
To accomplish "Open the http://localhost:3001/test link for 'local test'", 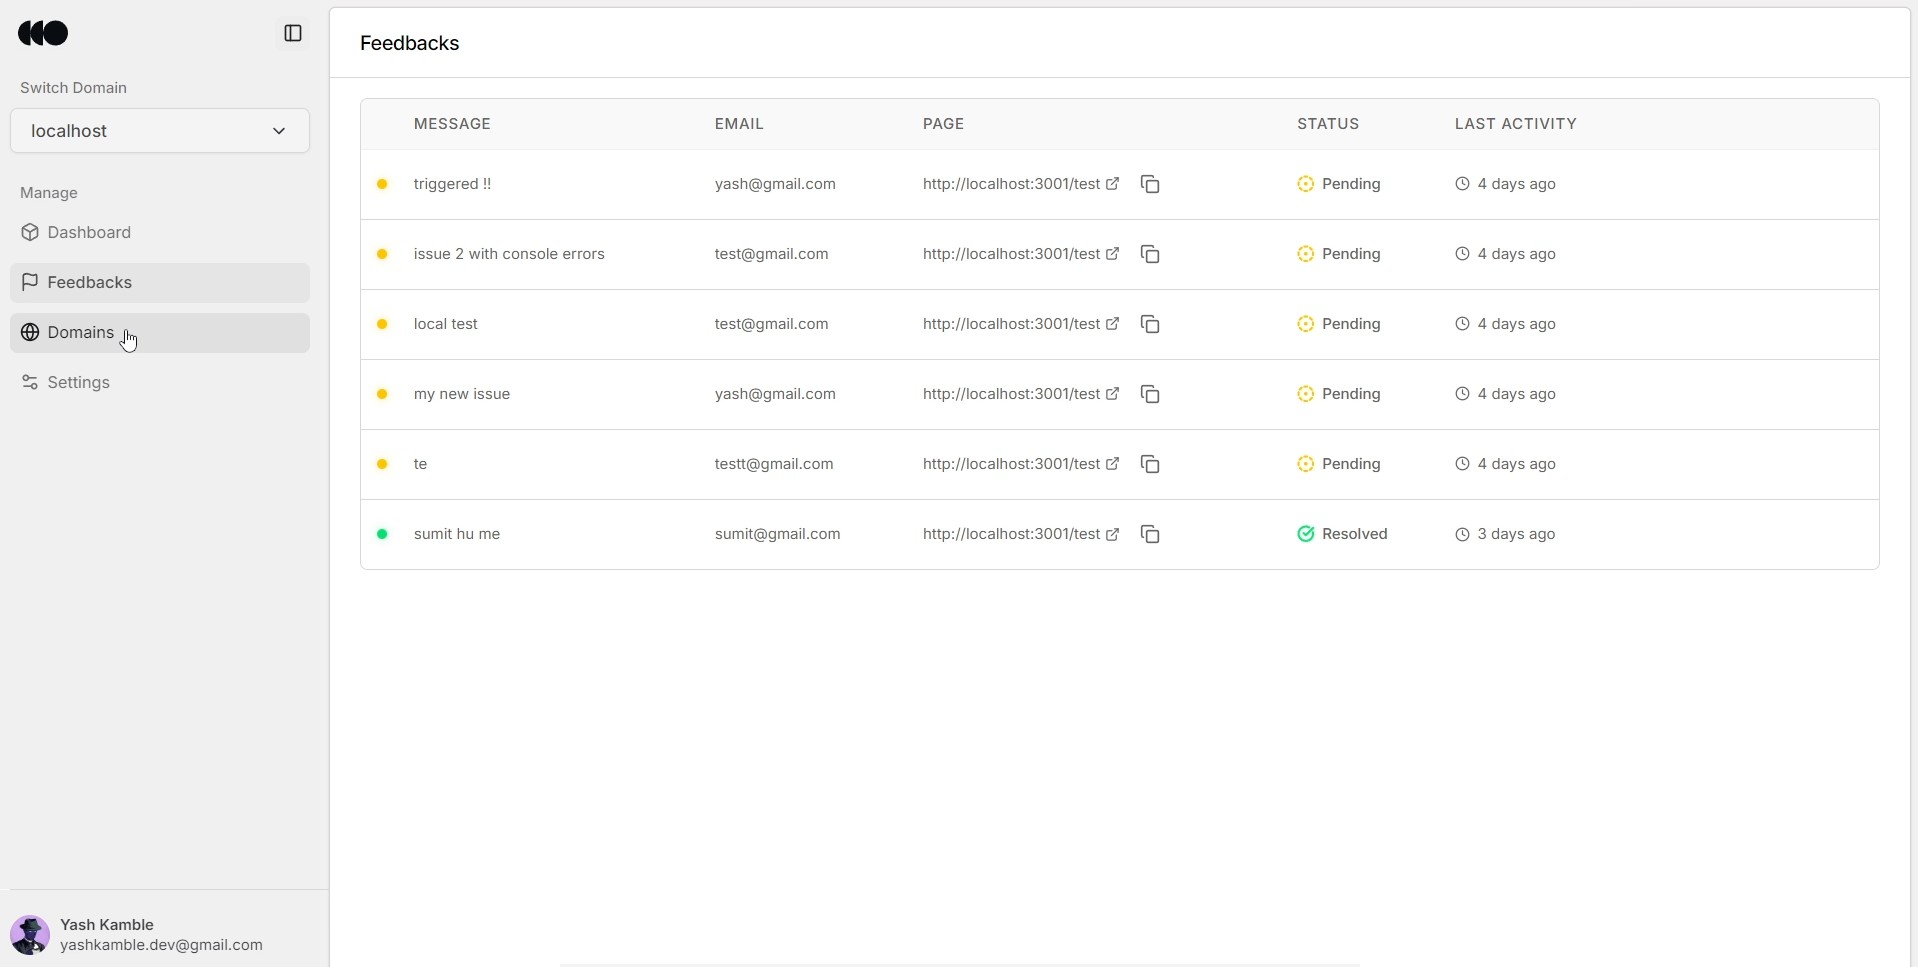I will coord(1011,324).
